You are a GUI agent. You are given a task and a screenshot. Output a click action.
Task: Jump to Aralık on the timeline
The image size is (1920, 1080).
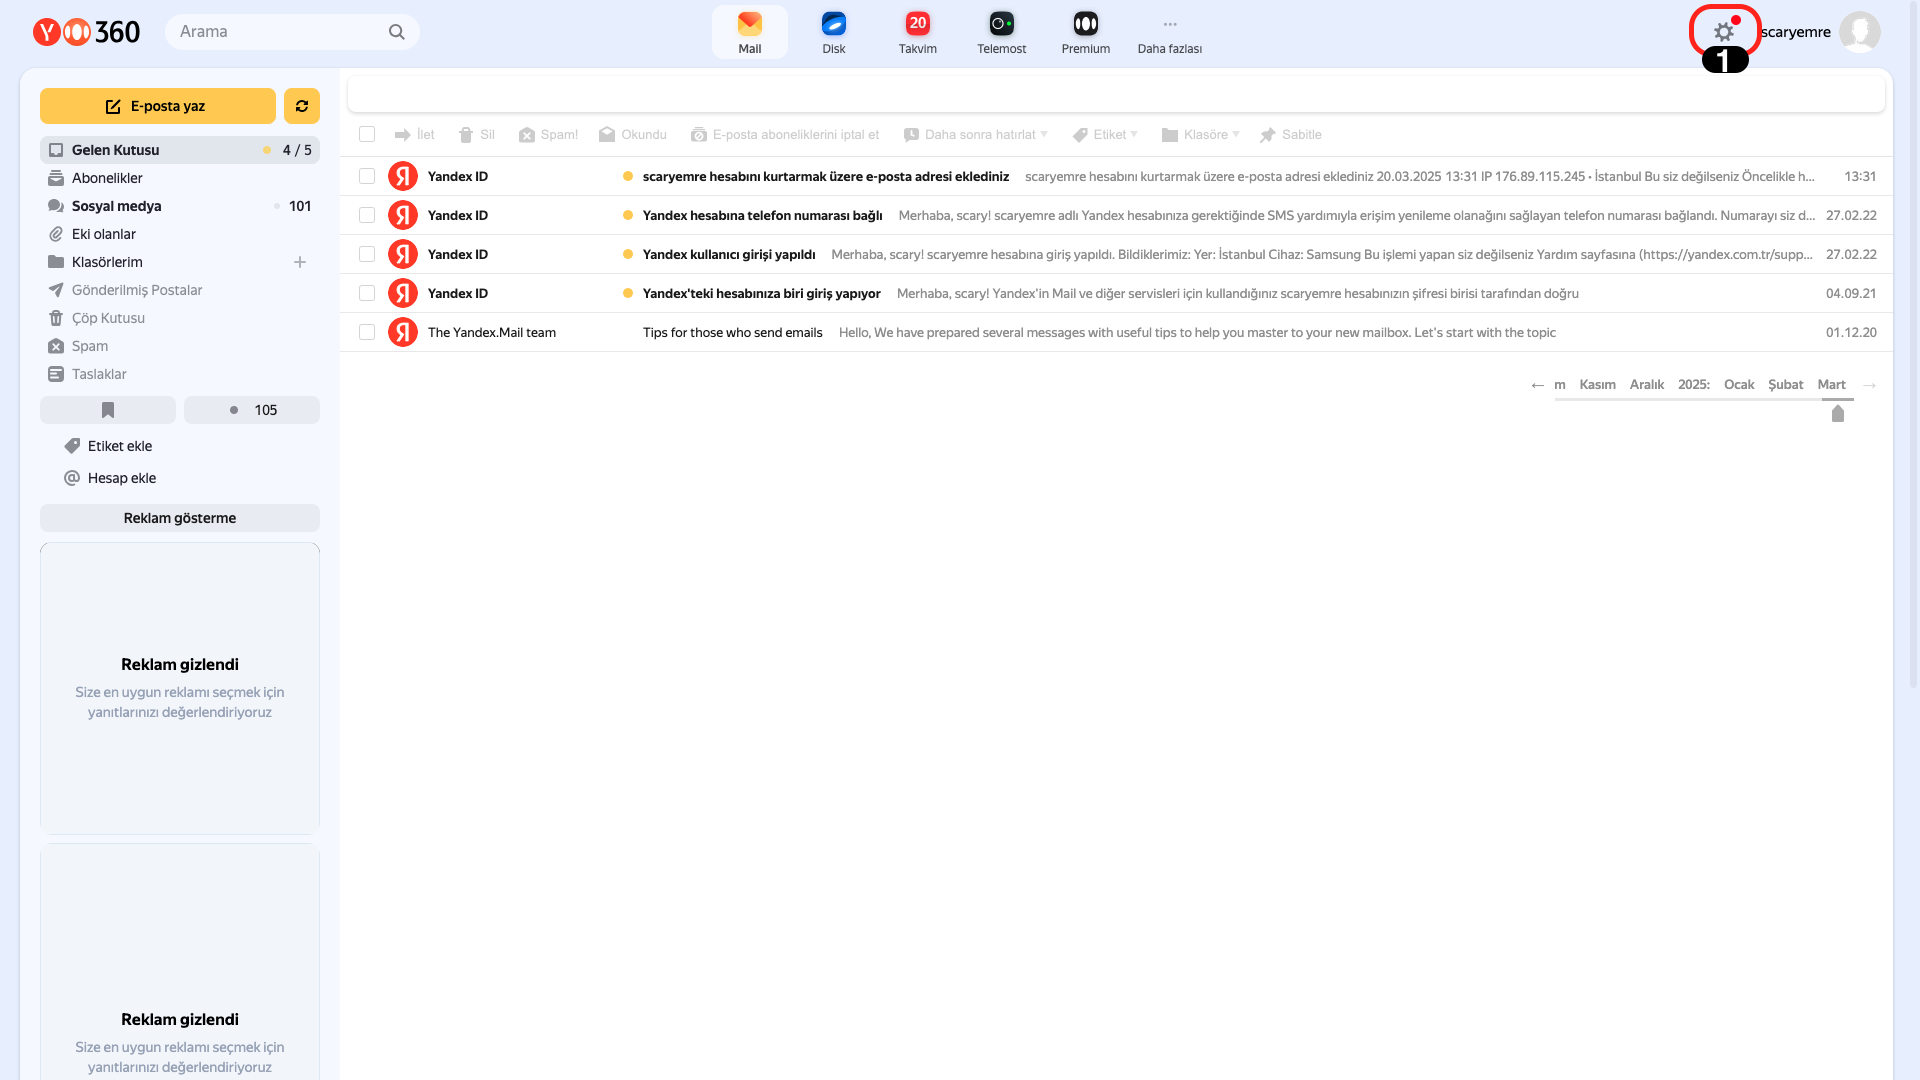pyautogui.click(x=1647, y=385)
